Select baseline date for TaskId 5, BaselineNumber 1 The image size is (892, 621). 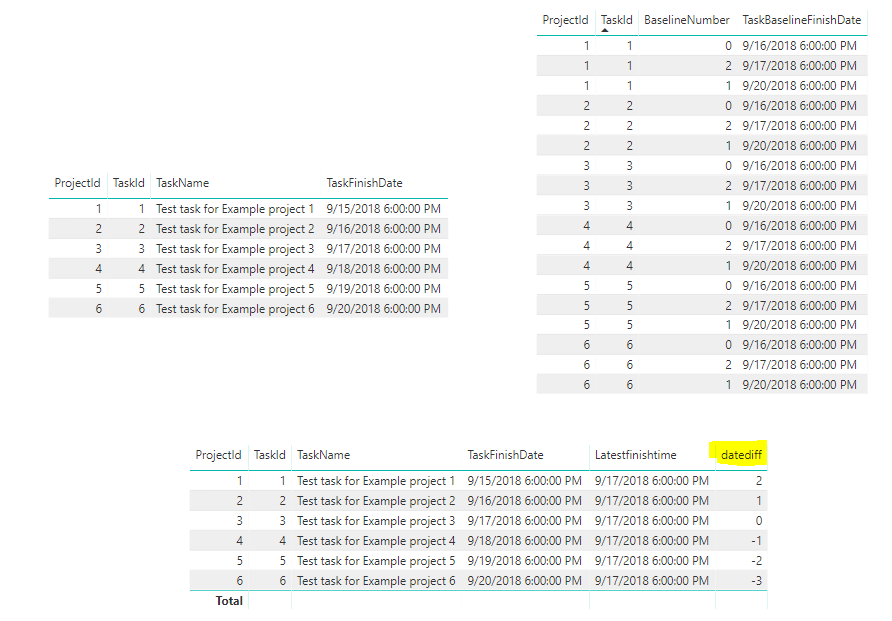(x=799, y=325)
